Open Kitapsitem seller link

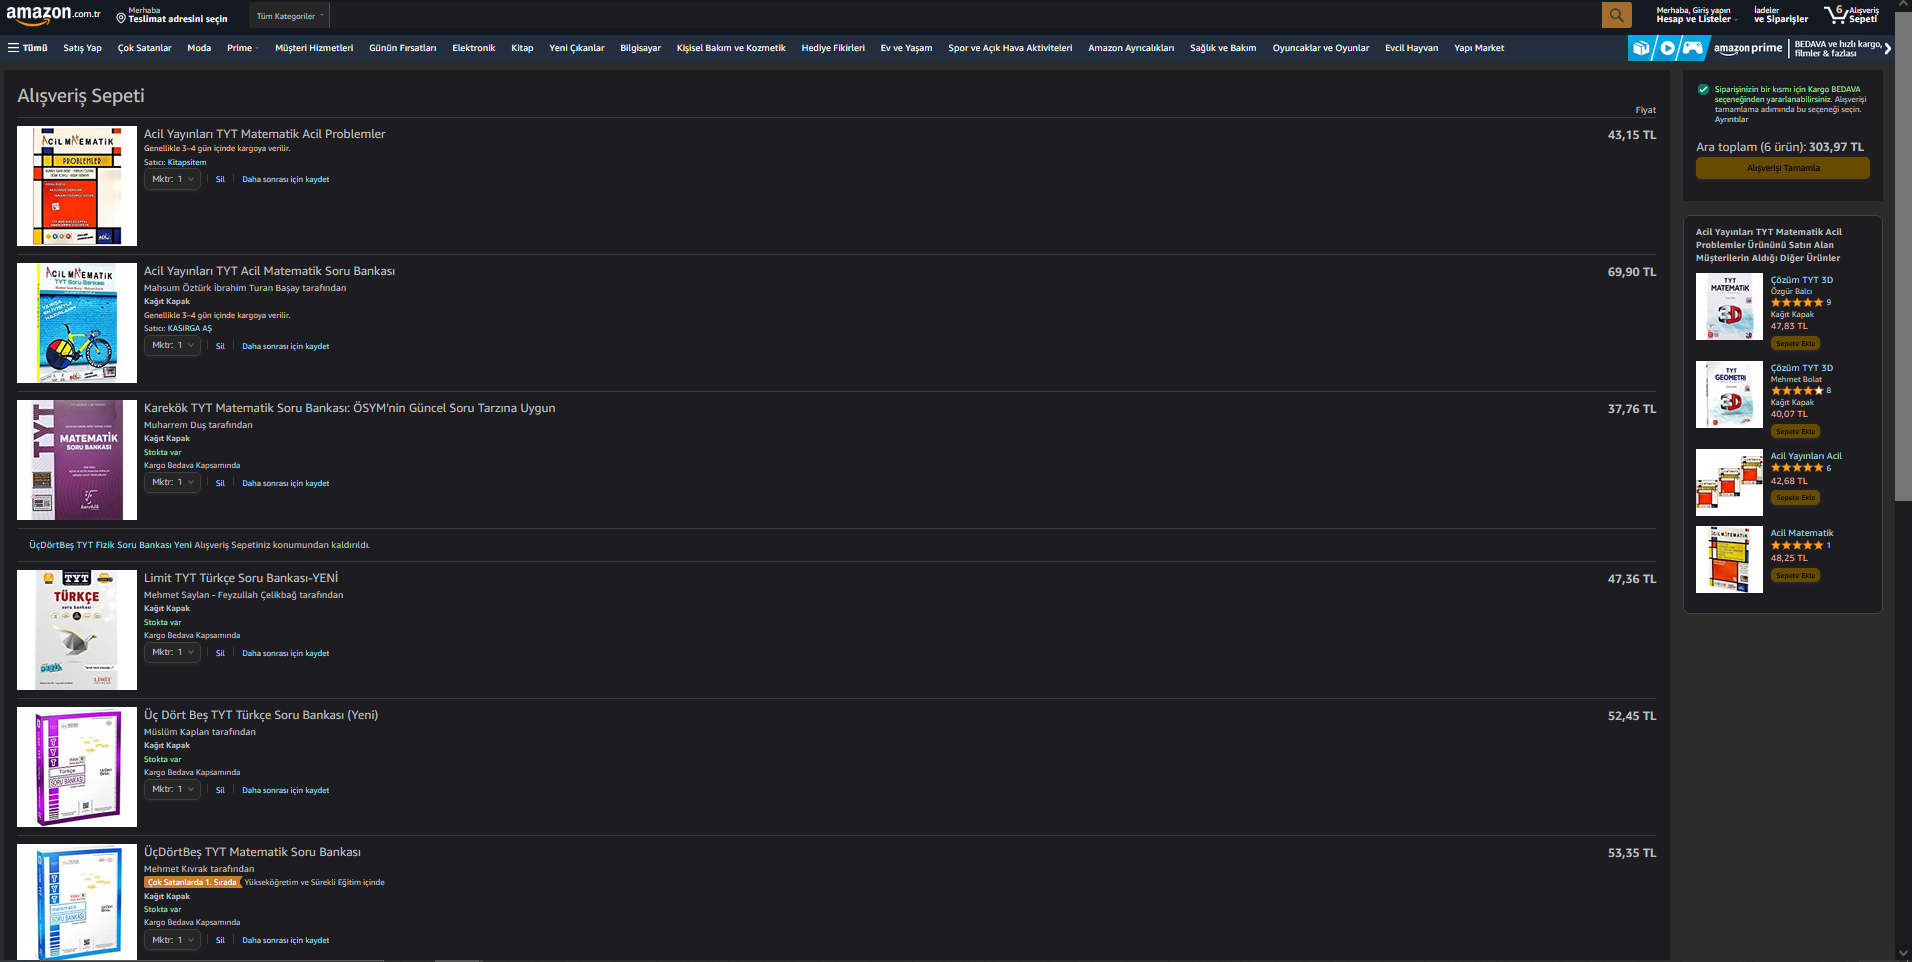pos(187,162)
